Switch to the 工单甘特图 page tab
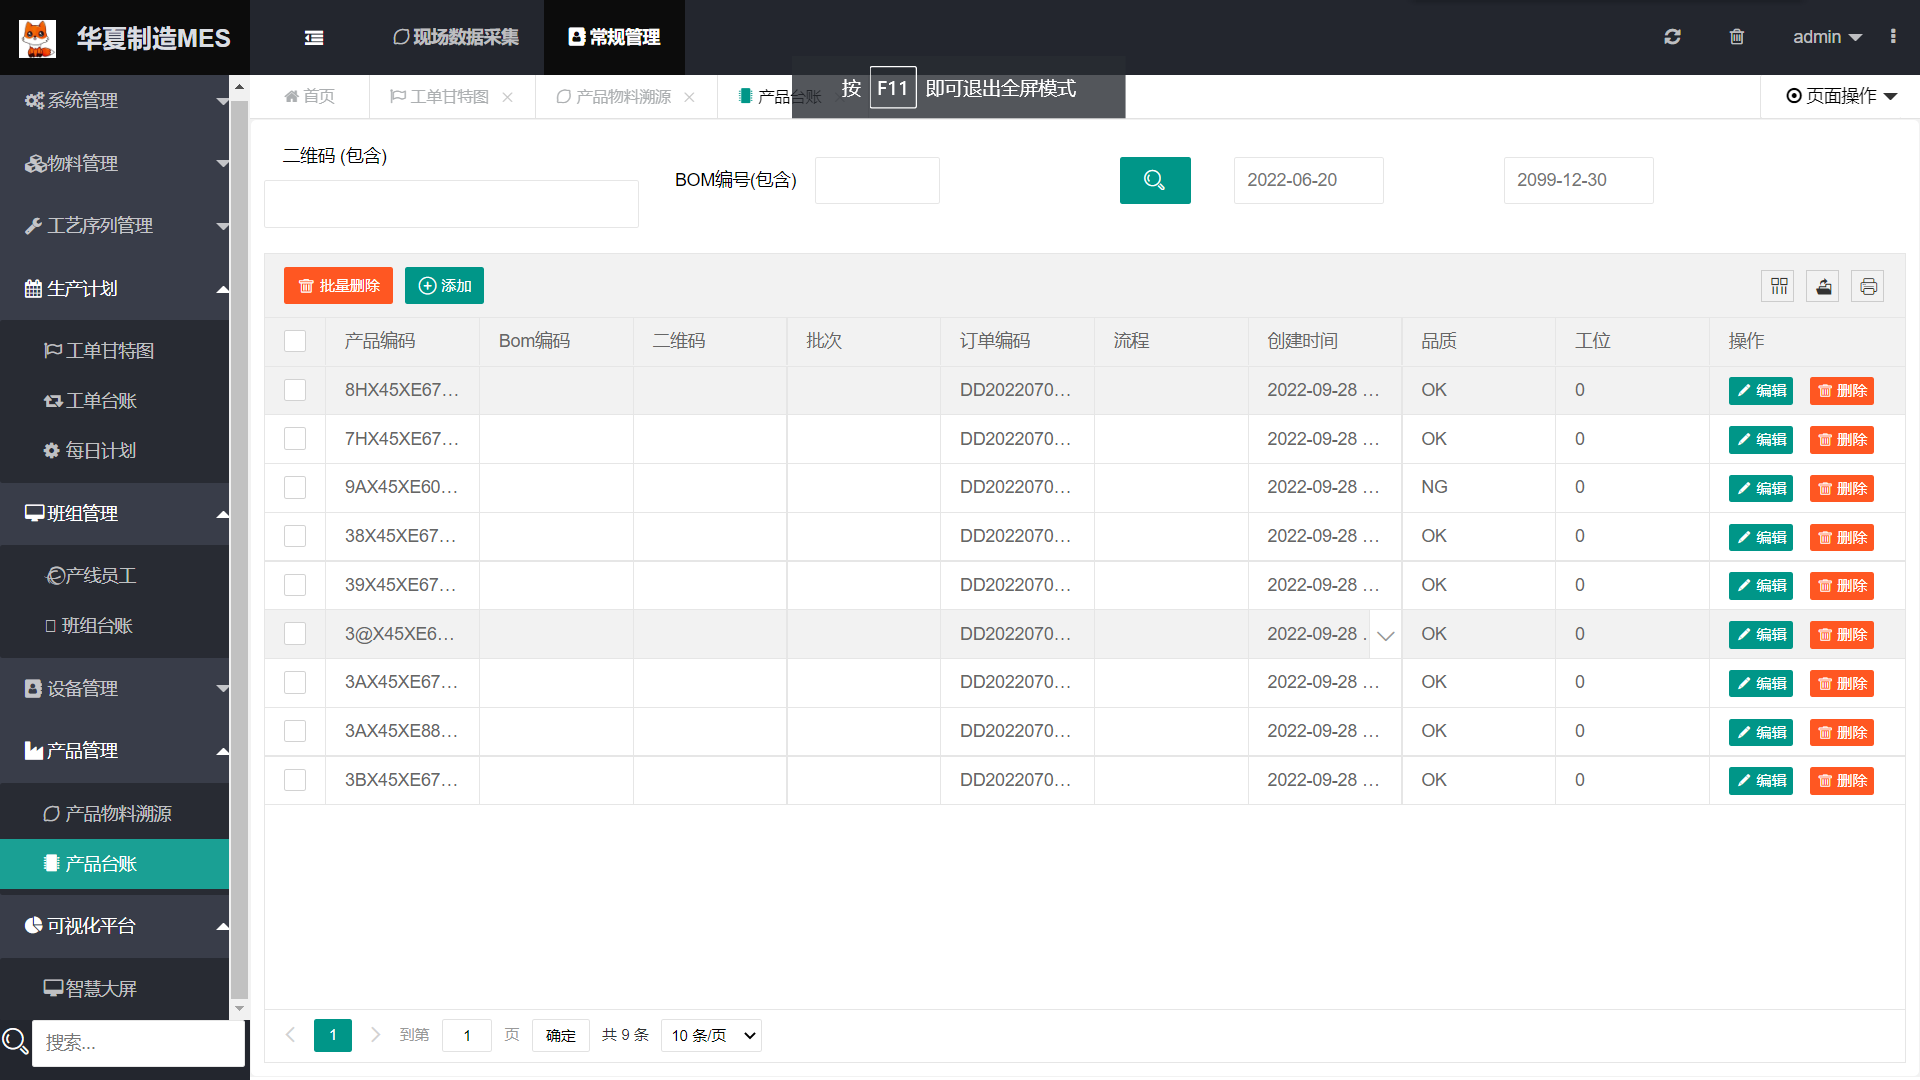This screenshot has height=1080, width=1920. pos(440,96)
